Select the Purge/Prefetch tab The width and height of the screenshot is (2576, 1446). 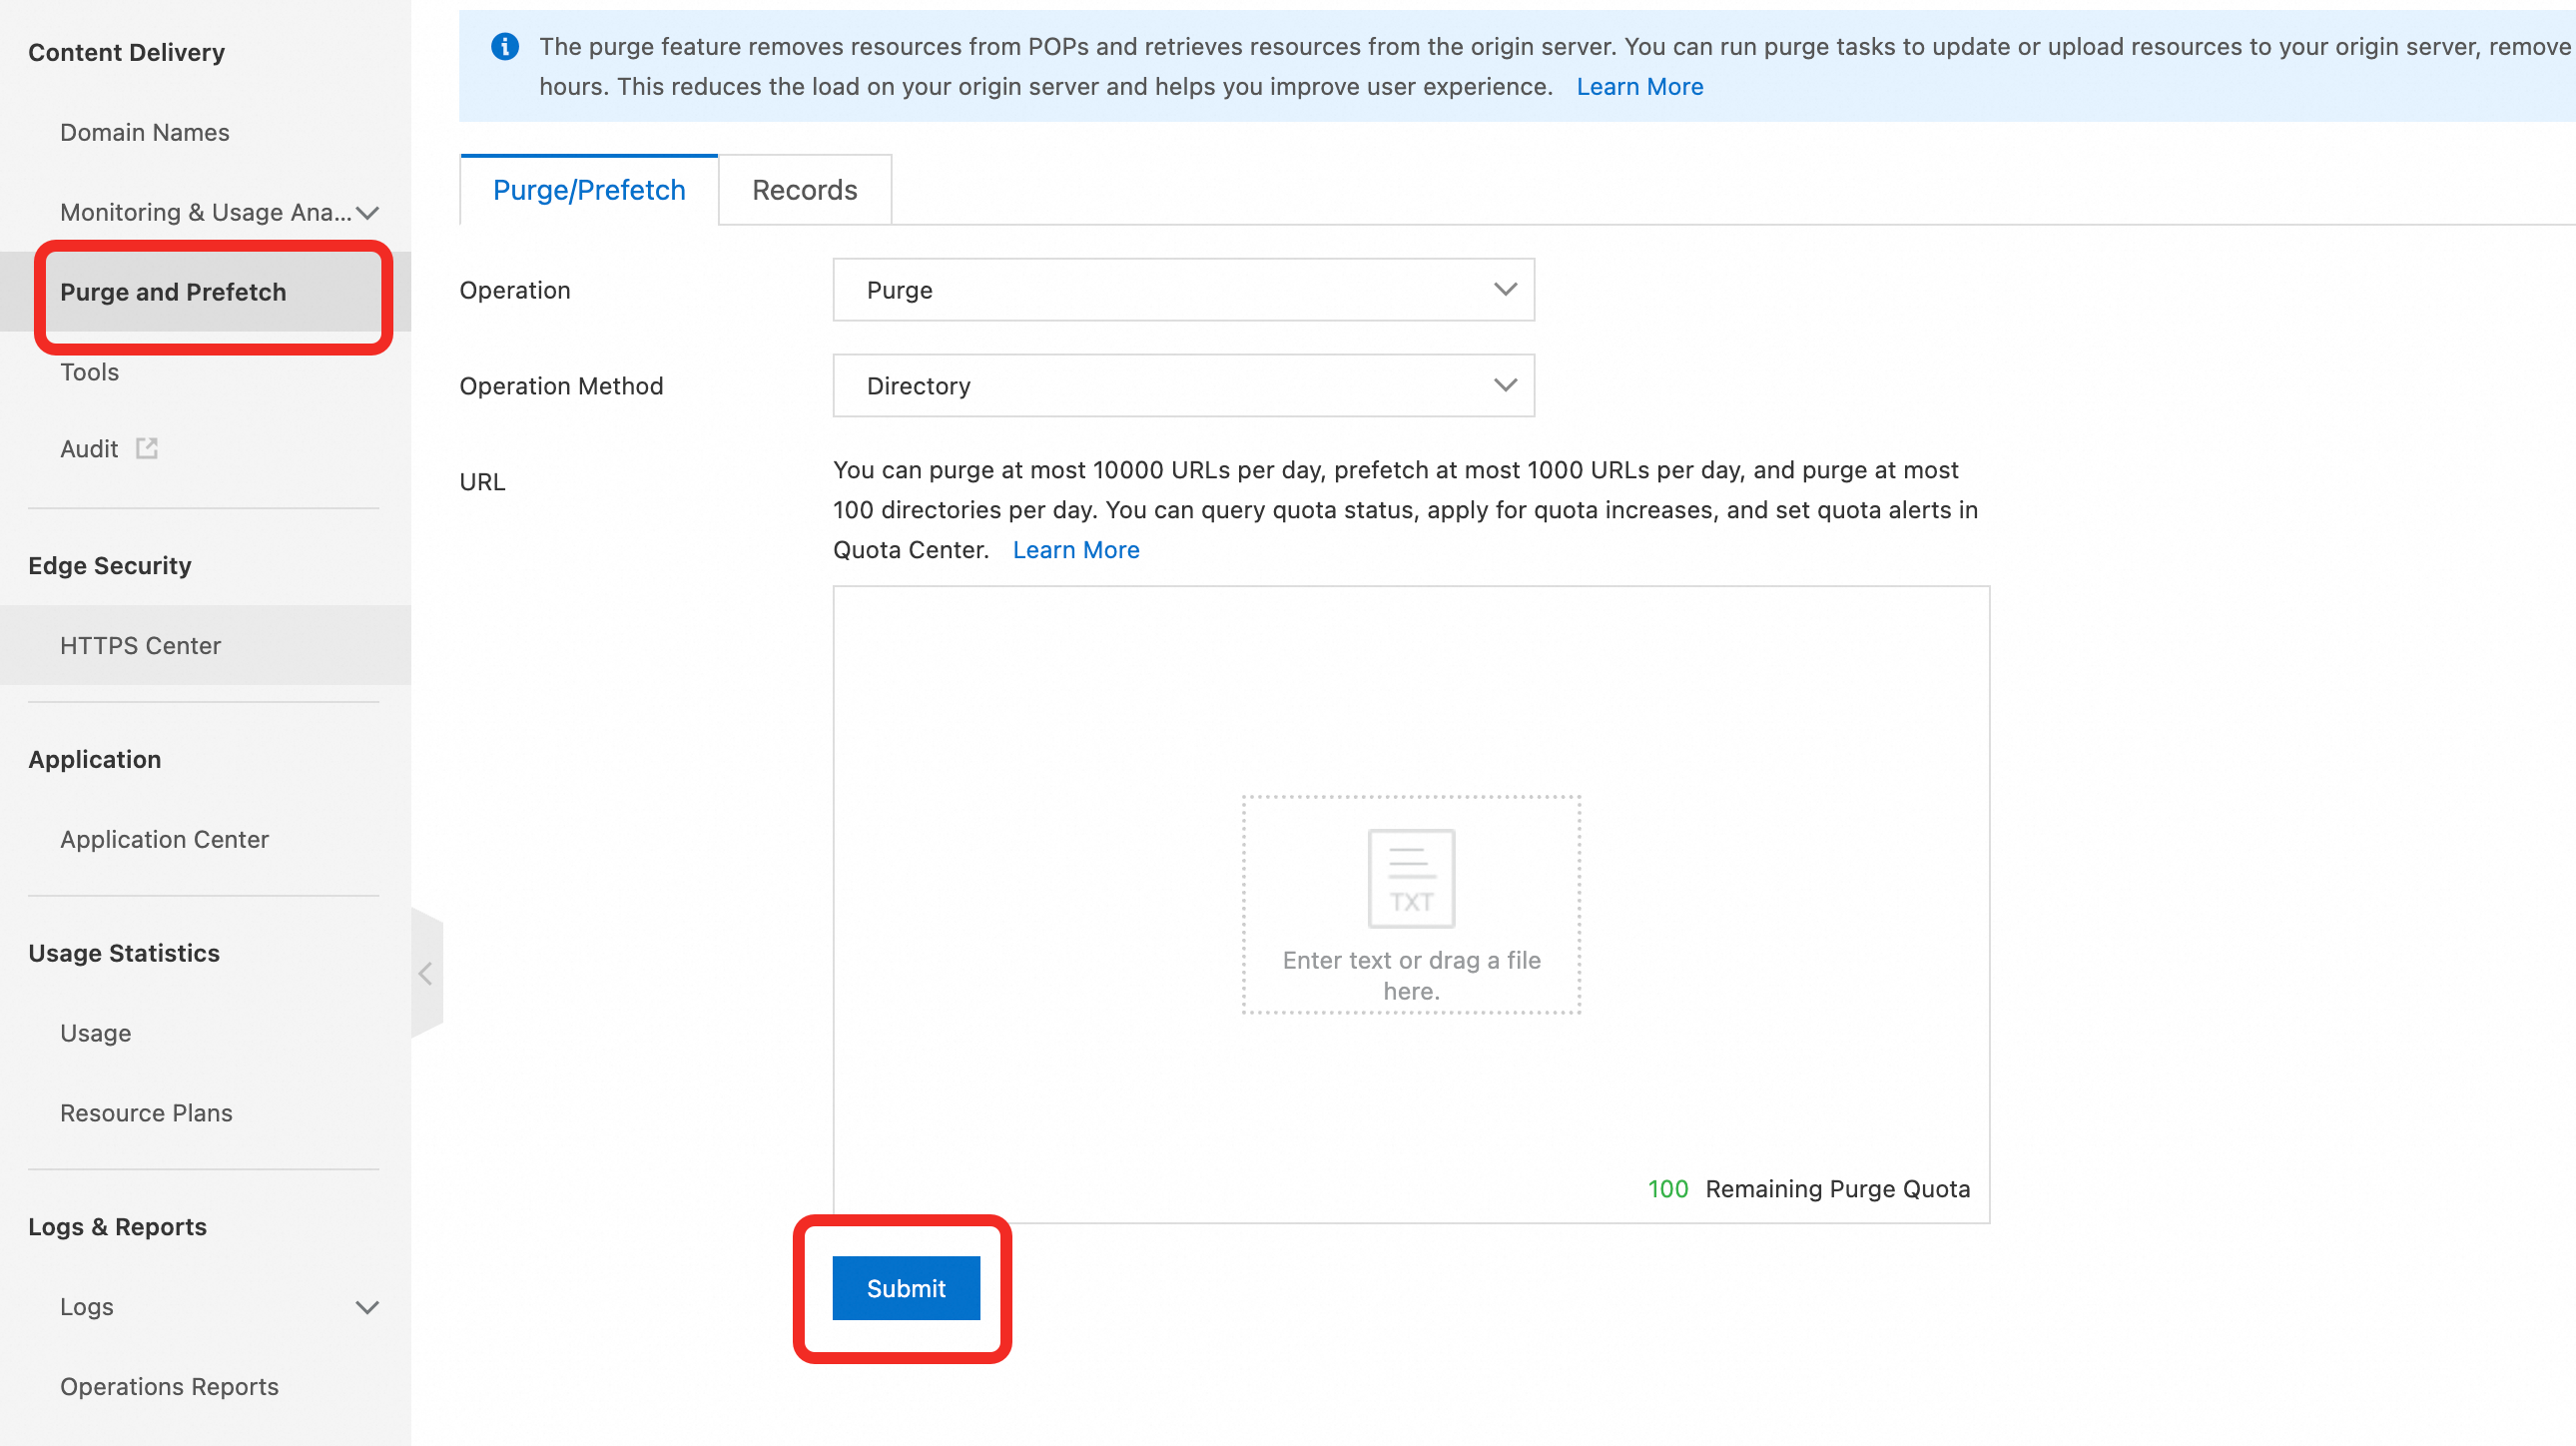tap(588, 190)
